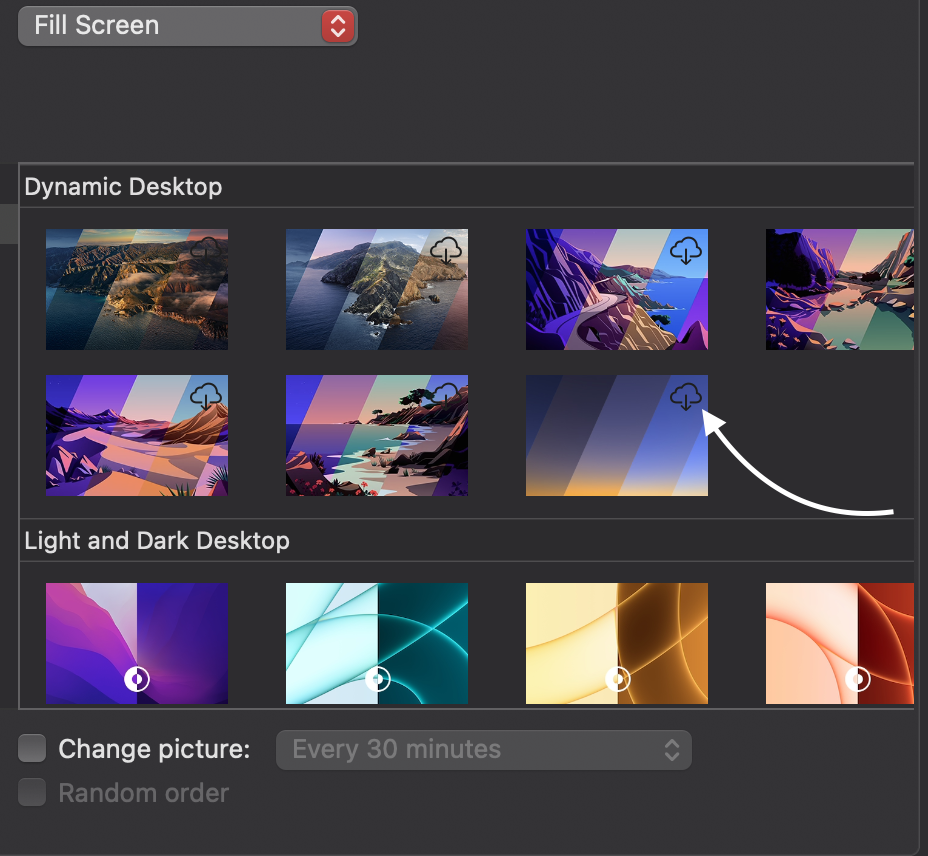928x856 pixels.
Task: Click the Change picture: label
Action: click(154, 749)
